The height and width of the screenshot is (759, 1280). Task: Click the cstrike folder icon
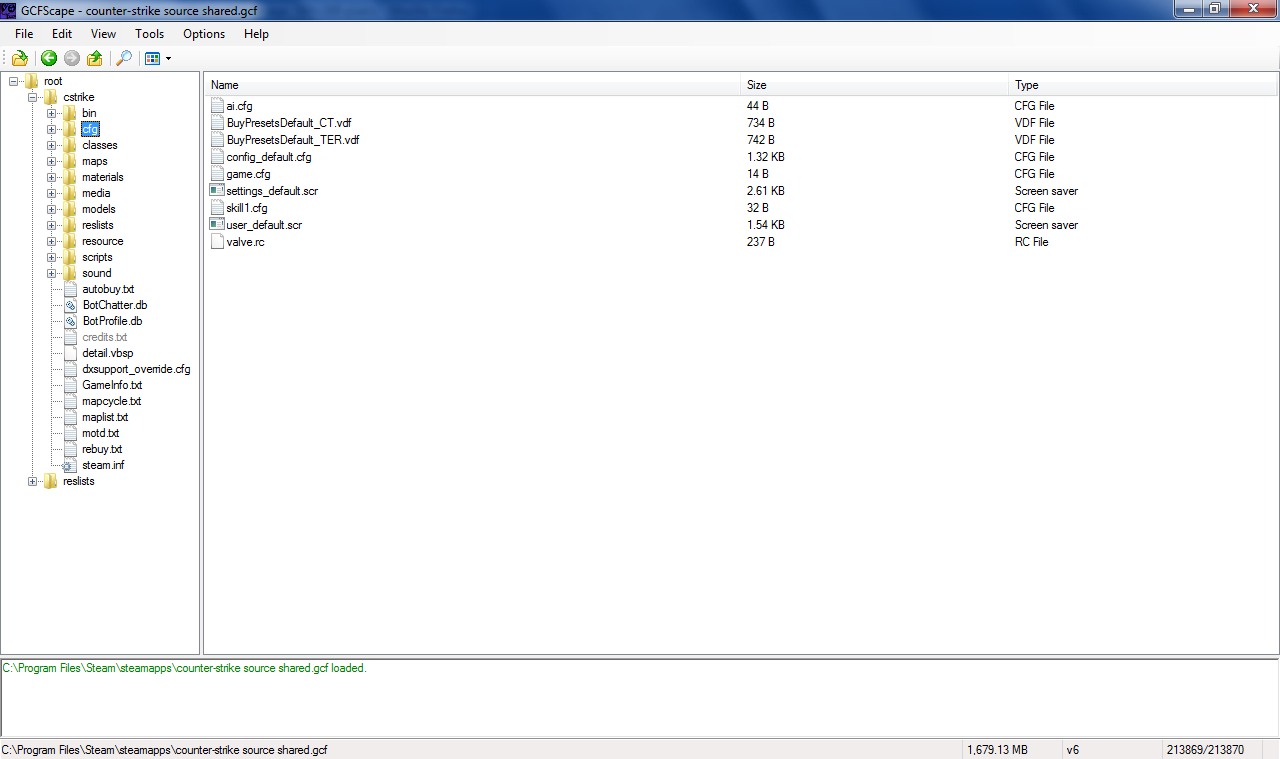pos(50,97)
